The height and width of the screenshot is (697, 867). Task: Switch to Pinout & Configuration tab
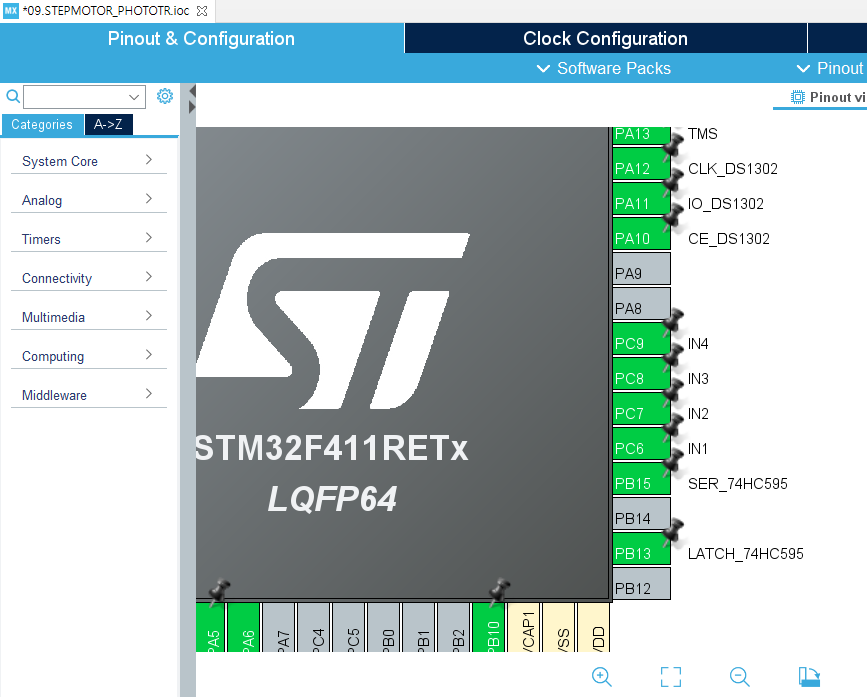point(201,39)
